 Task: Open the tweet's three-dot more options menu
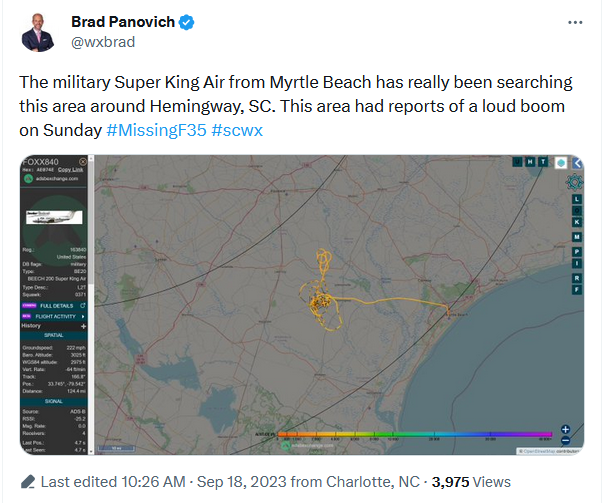coord(575,23)
